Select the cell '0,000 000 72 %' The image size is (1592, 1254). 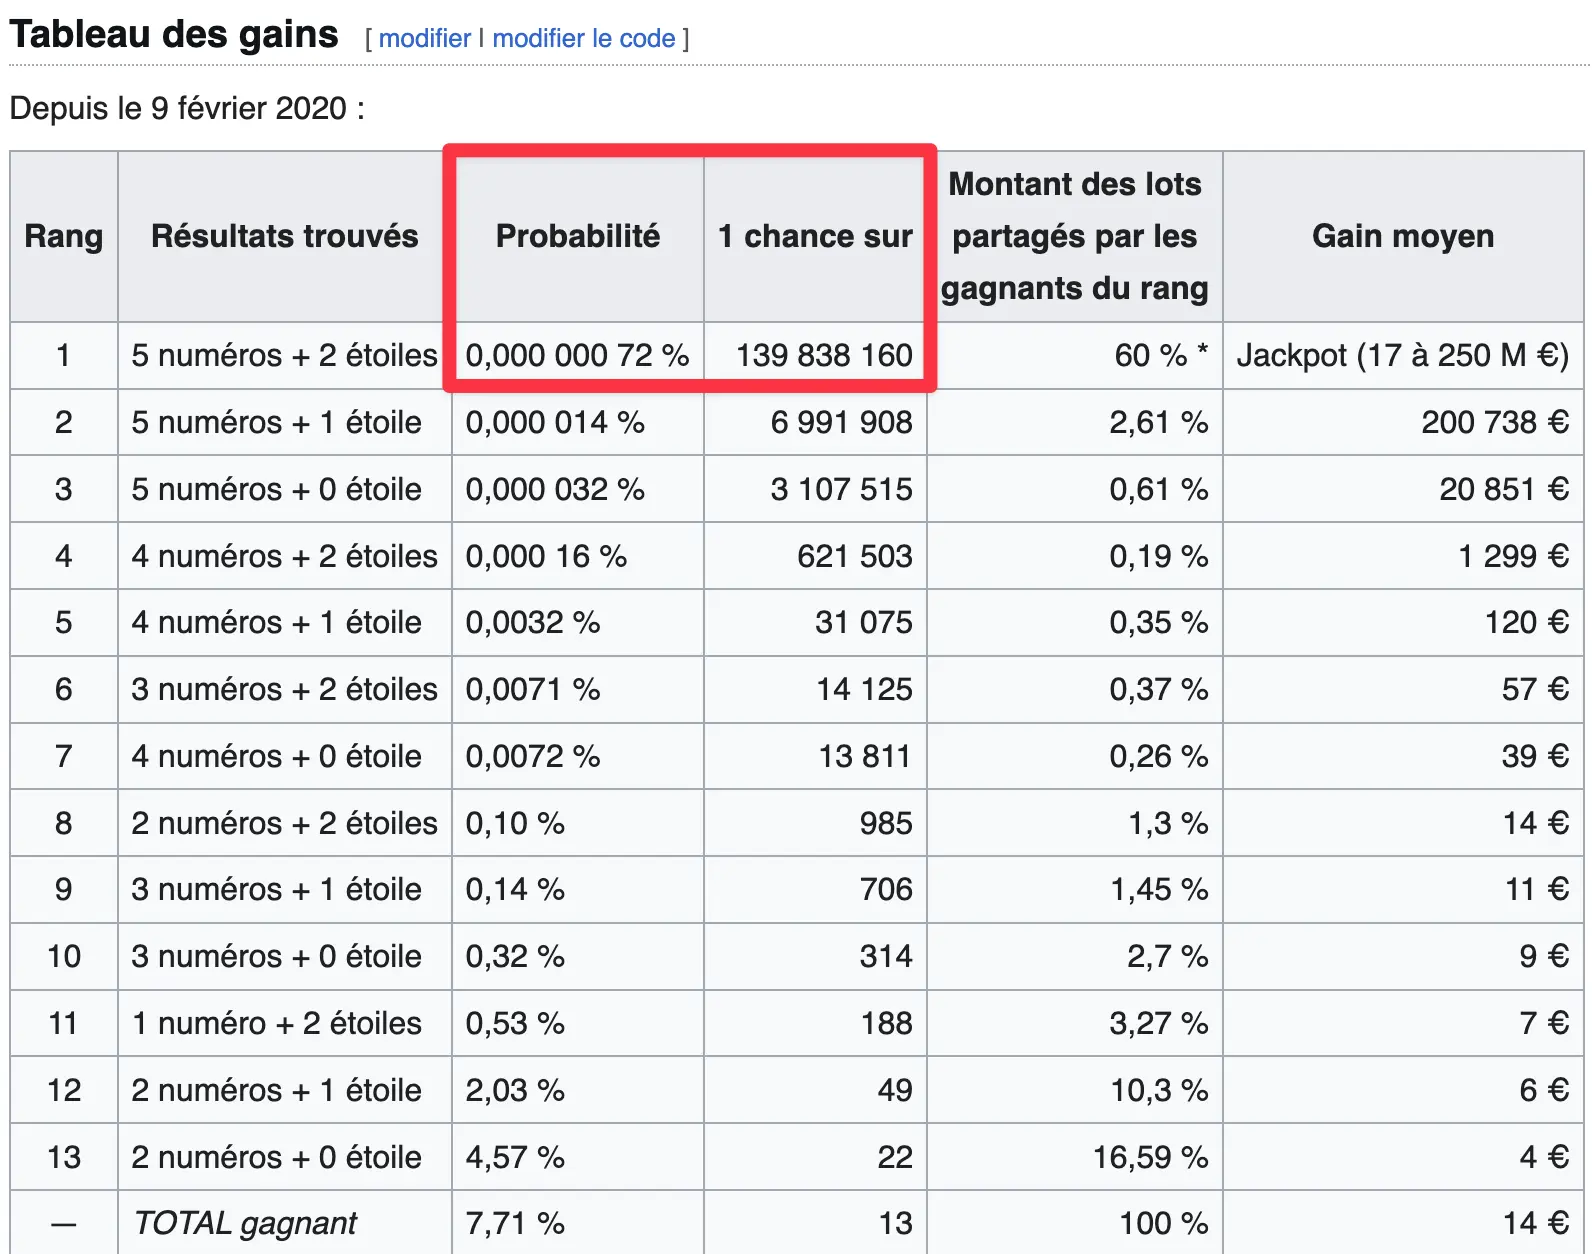578,356
